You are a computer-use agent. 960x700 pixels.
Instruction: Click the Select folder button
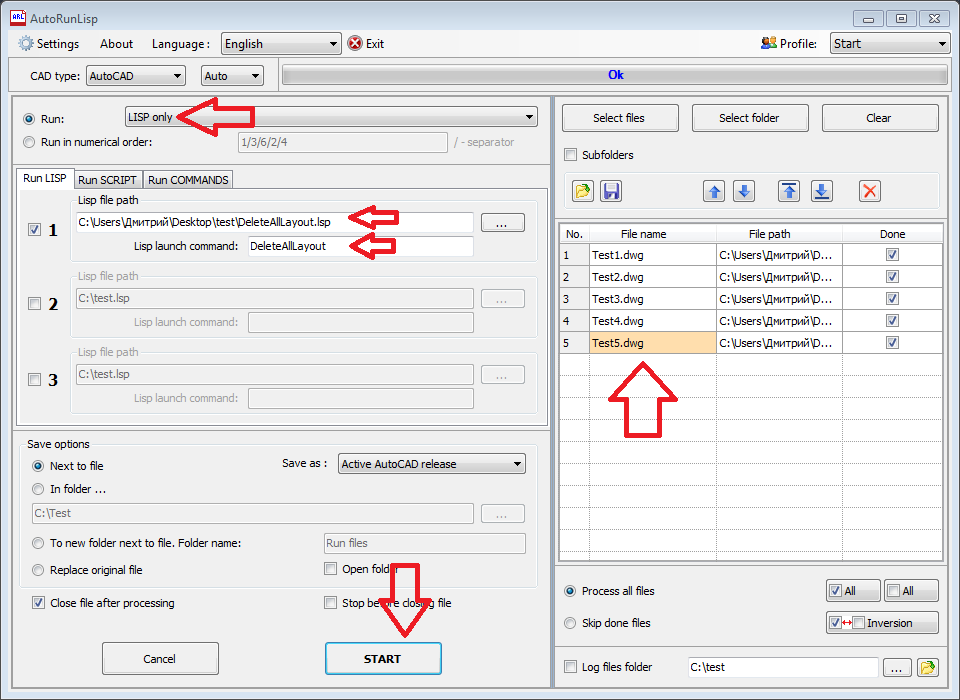(x=750, y=118)
